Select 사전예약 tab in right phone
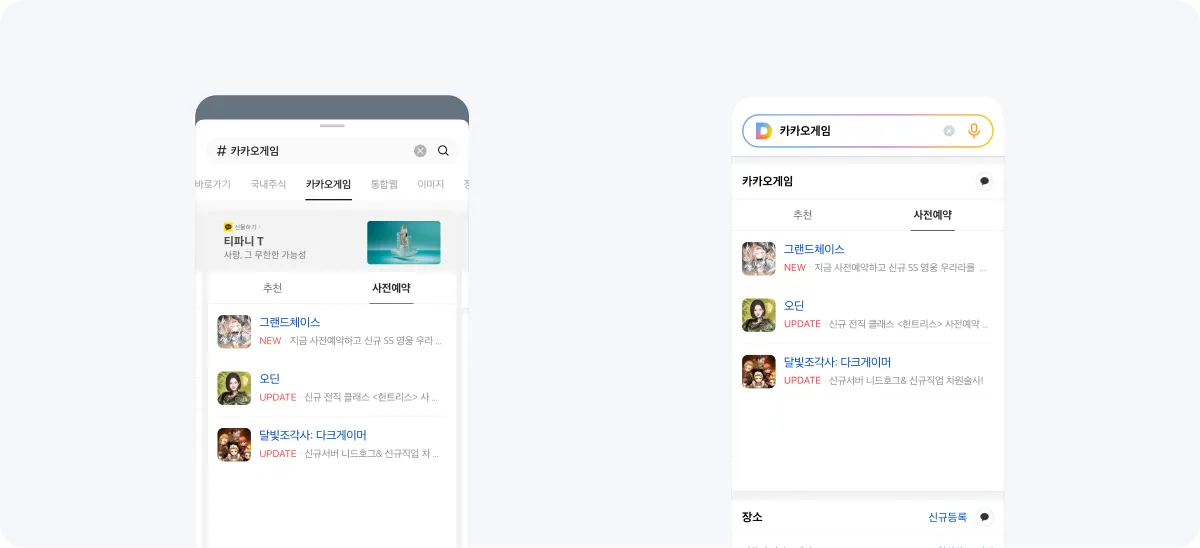This screenshot has height=548, width=1200. (x=932, y=215)
